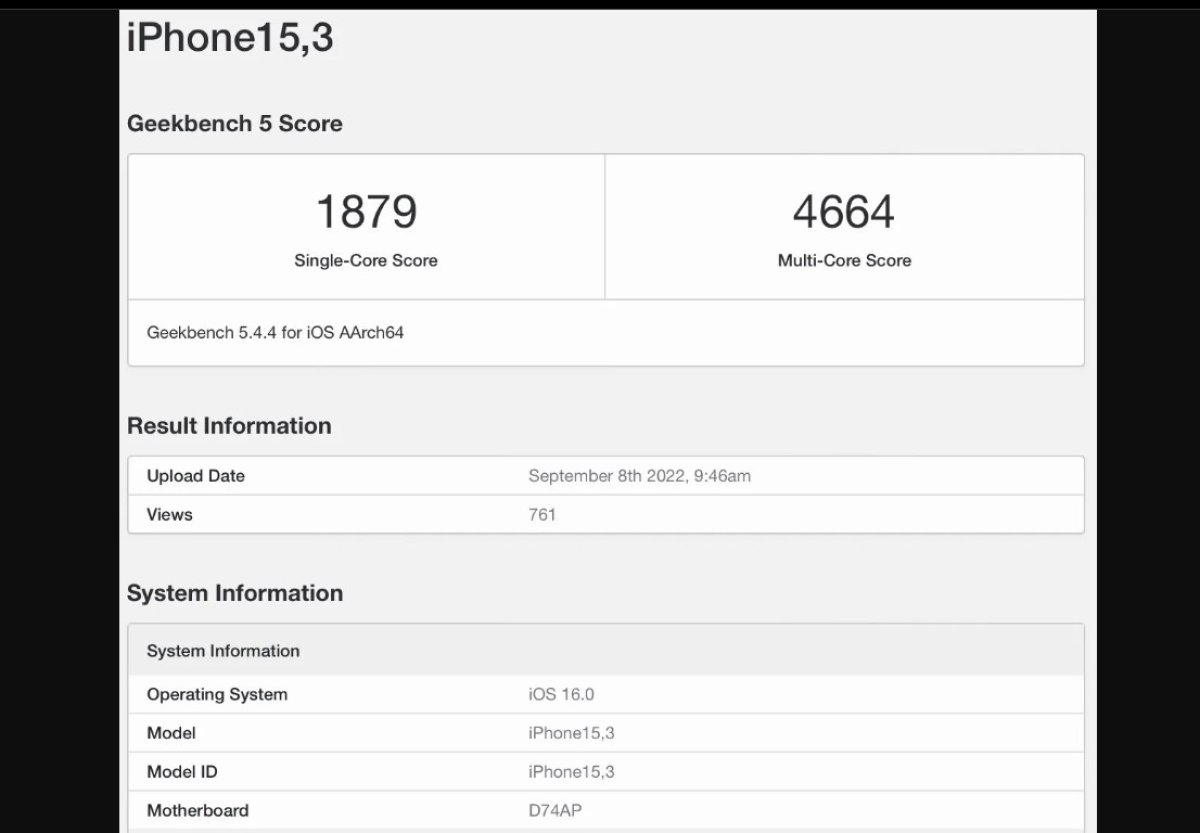
Task: Select the iPhone15,3 value in Model ID row
Action: [x=571, y=772]
